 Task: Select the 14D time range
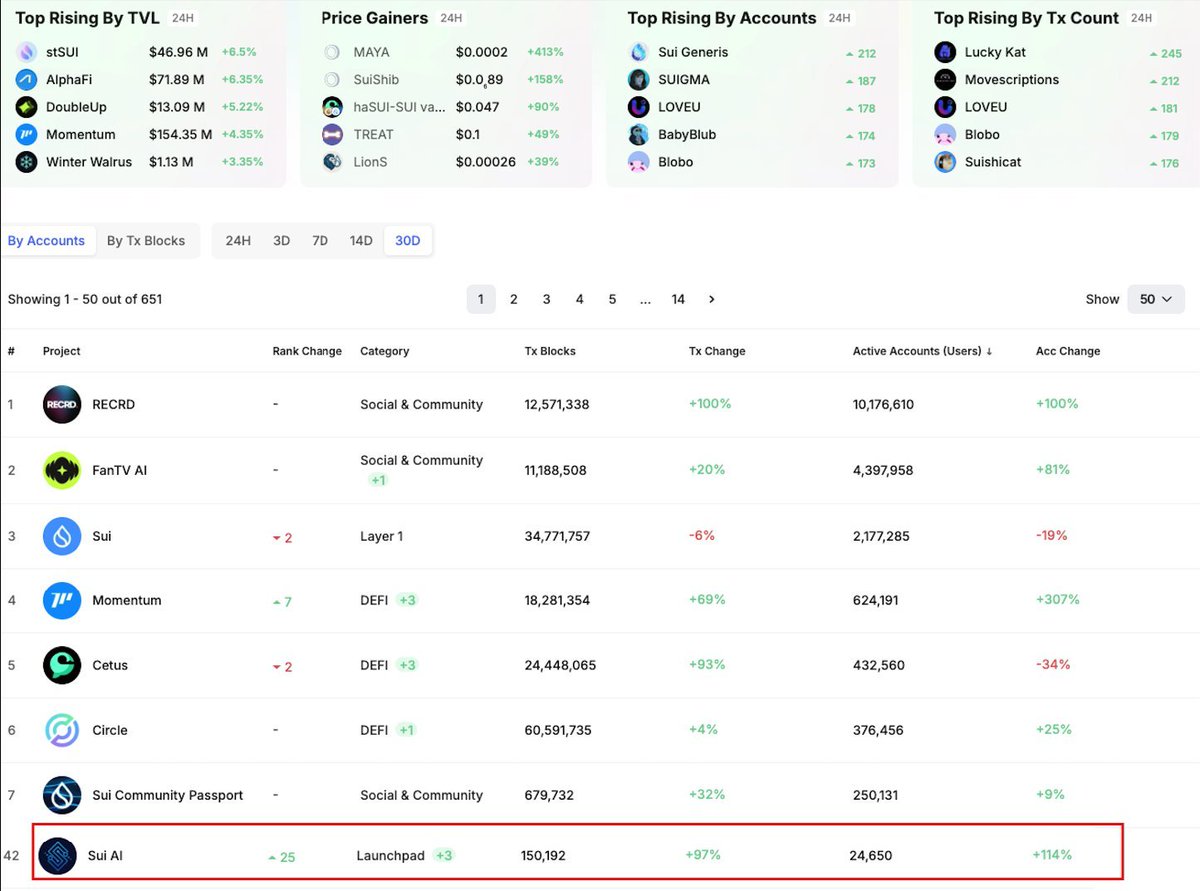pos(361,240)
